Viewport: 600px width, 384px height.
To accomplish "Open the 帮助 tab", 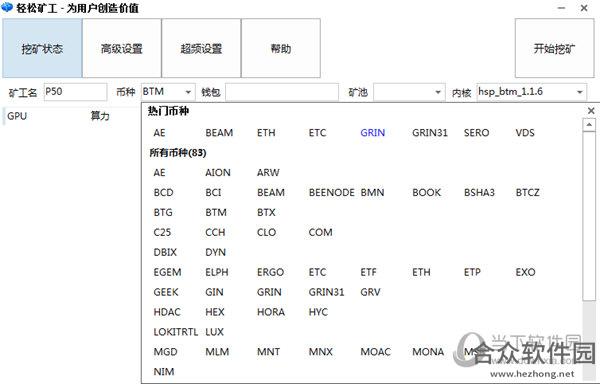I will coord(281,49).
